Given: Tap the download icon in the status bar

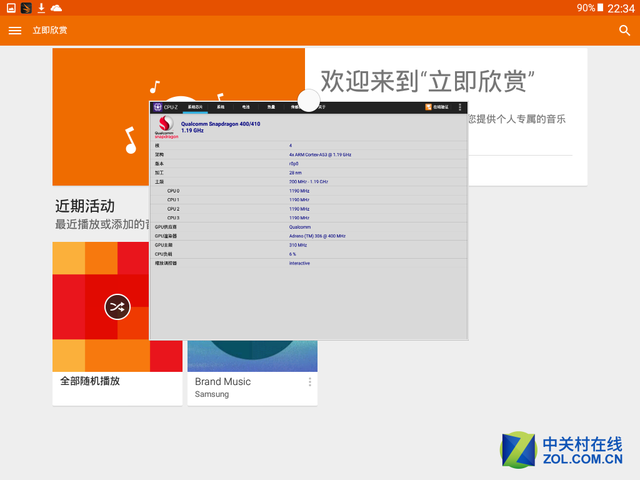Looking at the screenshot, I should (41, 8).
